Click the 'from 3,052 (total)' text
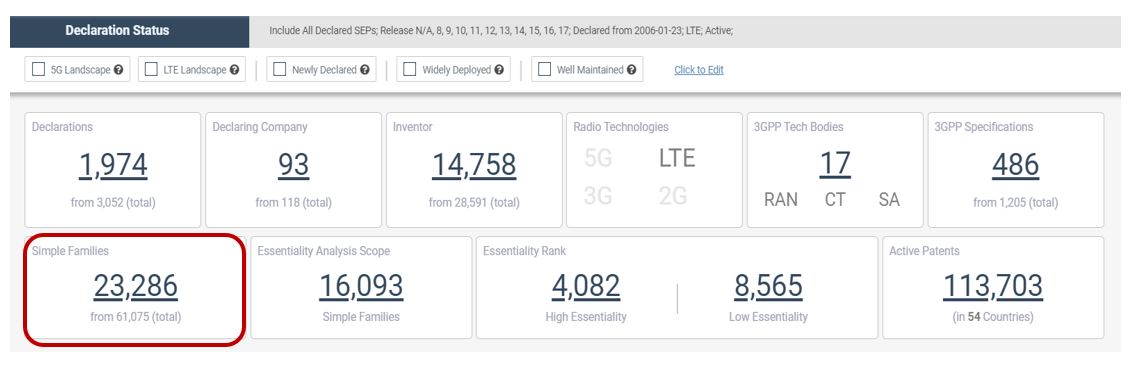Viewport: 1138px width, 365px height. 112,203
